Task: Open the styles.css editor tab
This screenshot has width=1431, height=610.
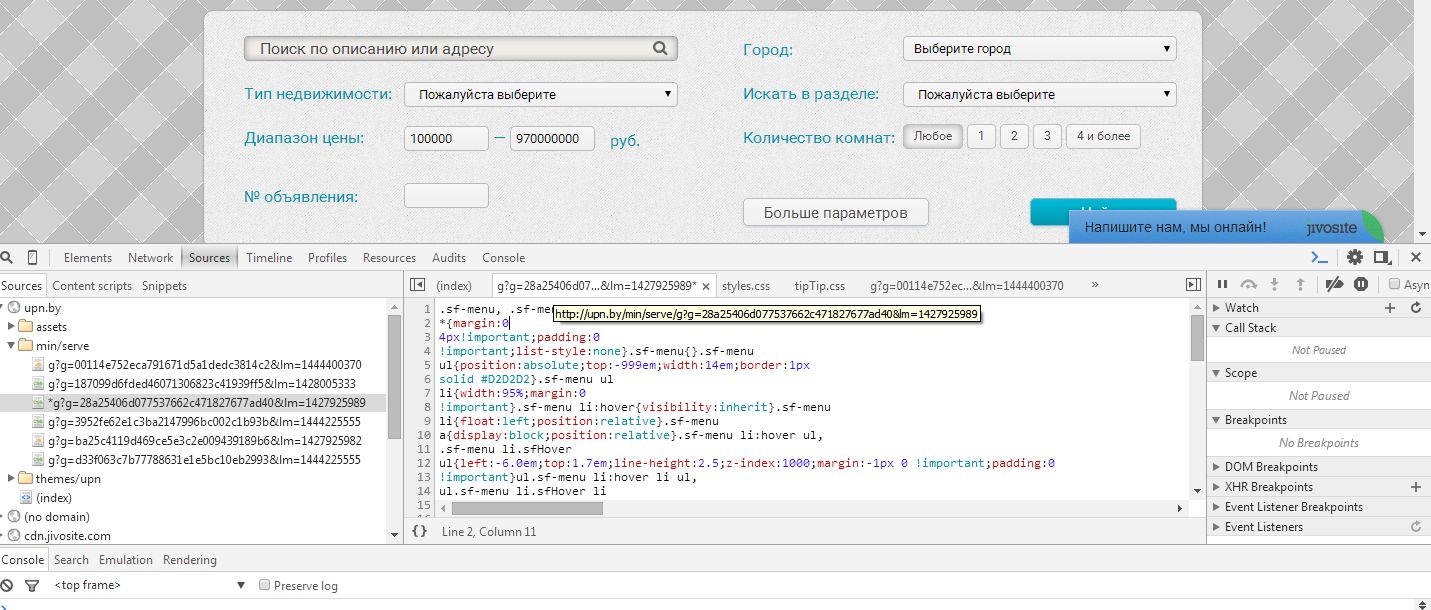Action: [x=745, y=285]
